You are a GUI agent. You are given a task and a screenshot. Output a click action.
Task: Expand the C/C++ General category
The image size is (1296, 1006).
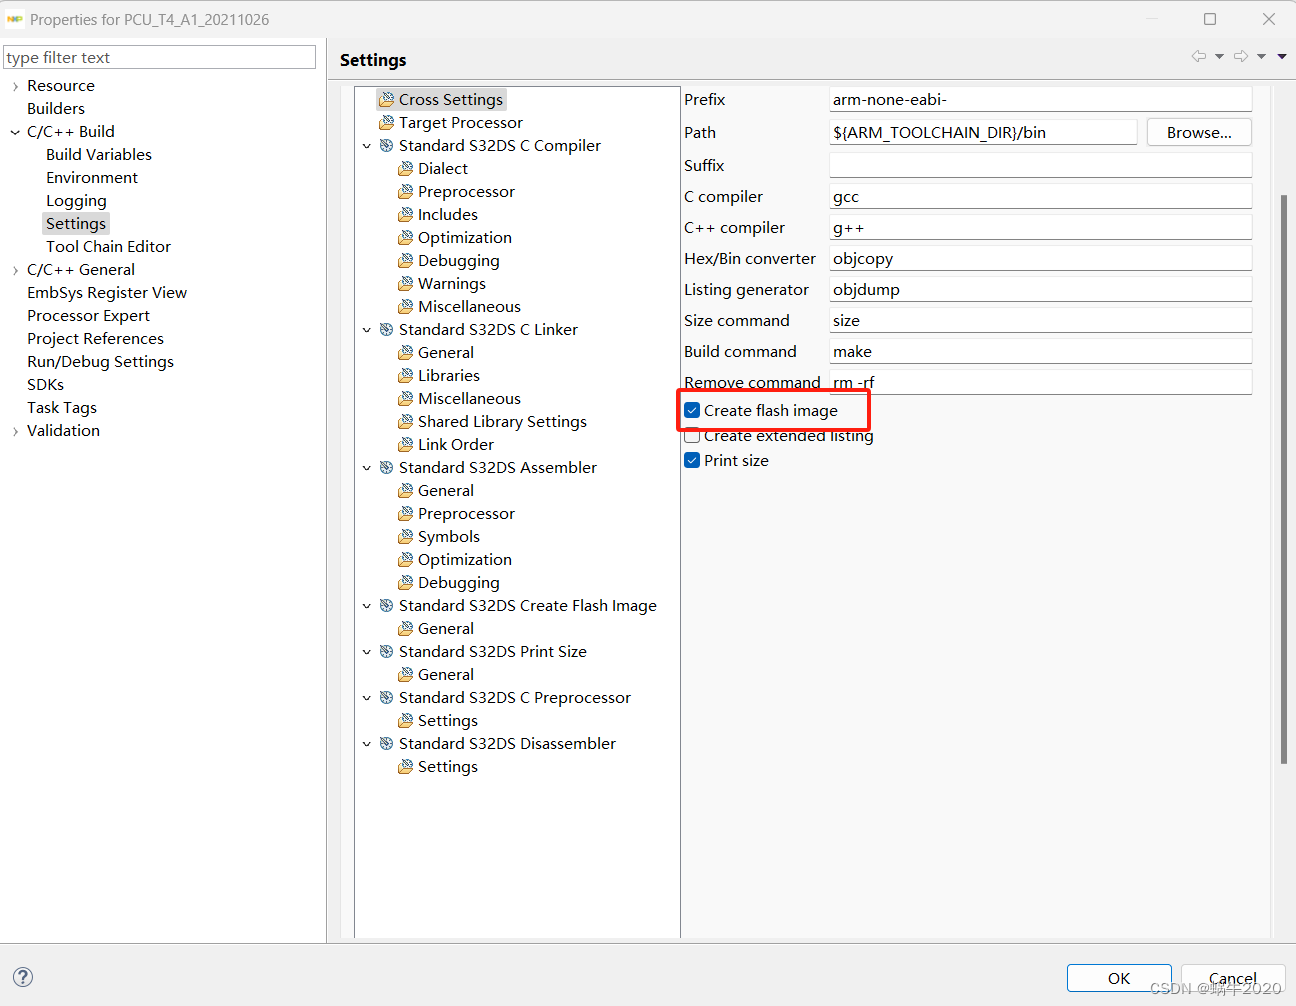(x=15, y=270)
